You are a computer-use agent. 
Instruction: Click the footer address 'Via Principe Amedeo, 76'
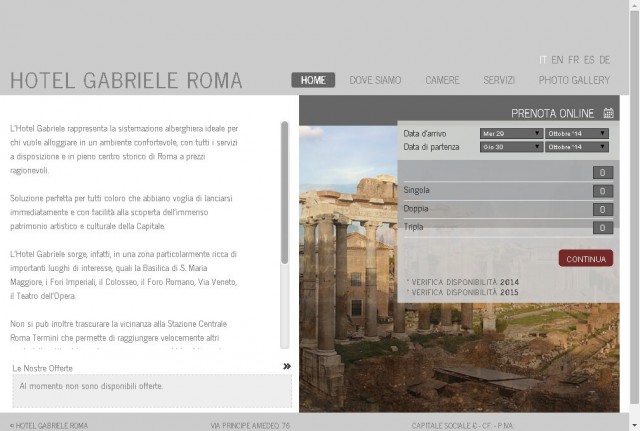click(250, 426)
